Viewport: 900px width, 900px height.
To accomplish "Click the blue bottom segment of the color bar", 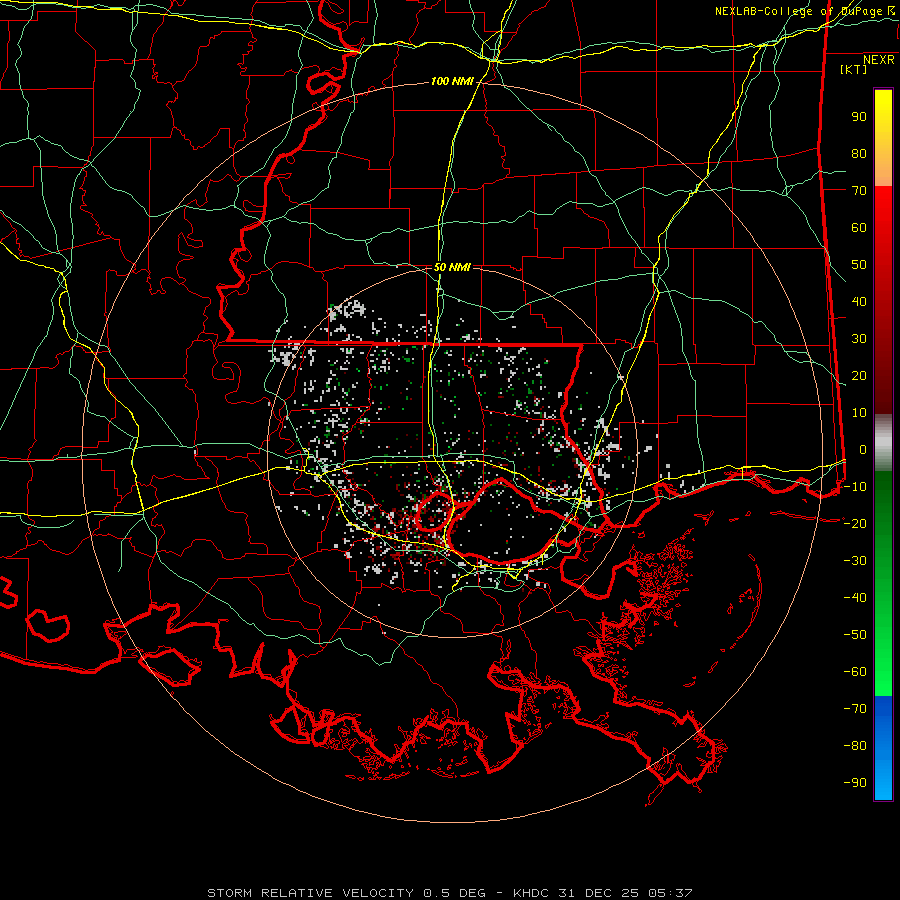I will (883, 748).
